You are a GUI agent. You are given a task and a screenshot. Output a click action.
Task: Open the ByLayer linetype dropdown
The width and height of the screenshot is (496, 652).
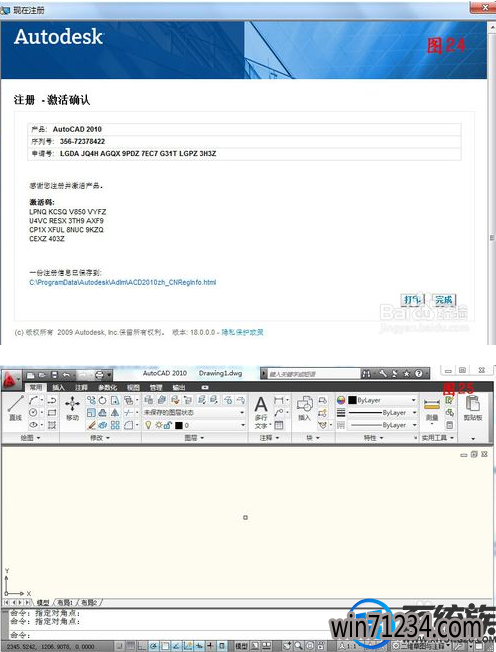[382, 425]
